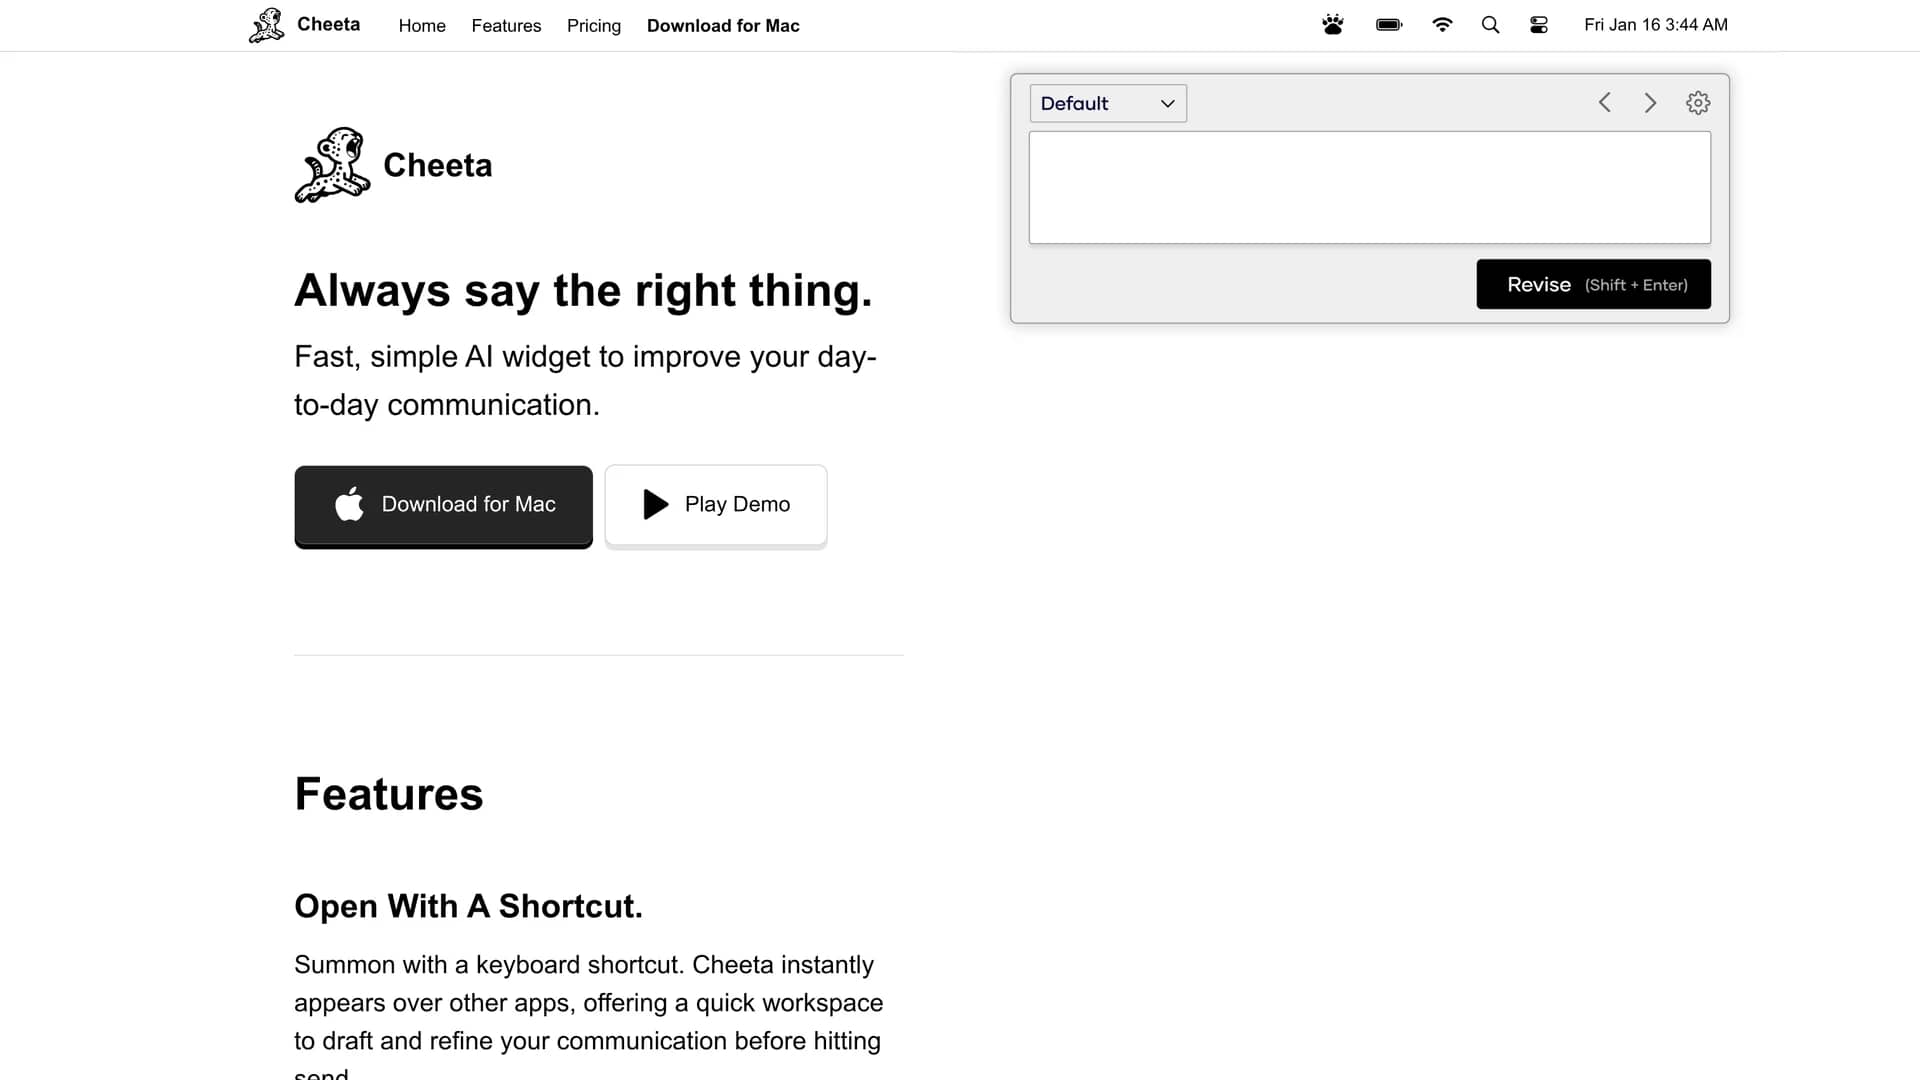The height and width of the screenshot is (1080, 1920).
Task: Click the date and time display
Action: (1656, 25)
